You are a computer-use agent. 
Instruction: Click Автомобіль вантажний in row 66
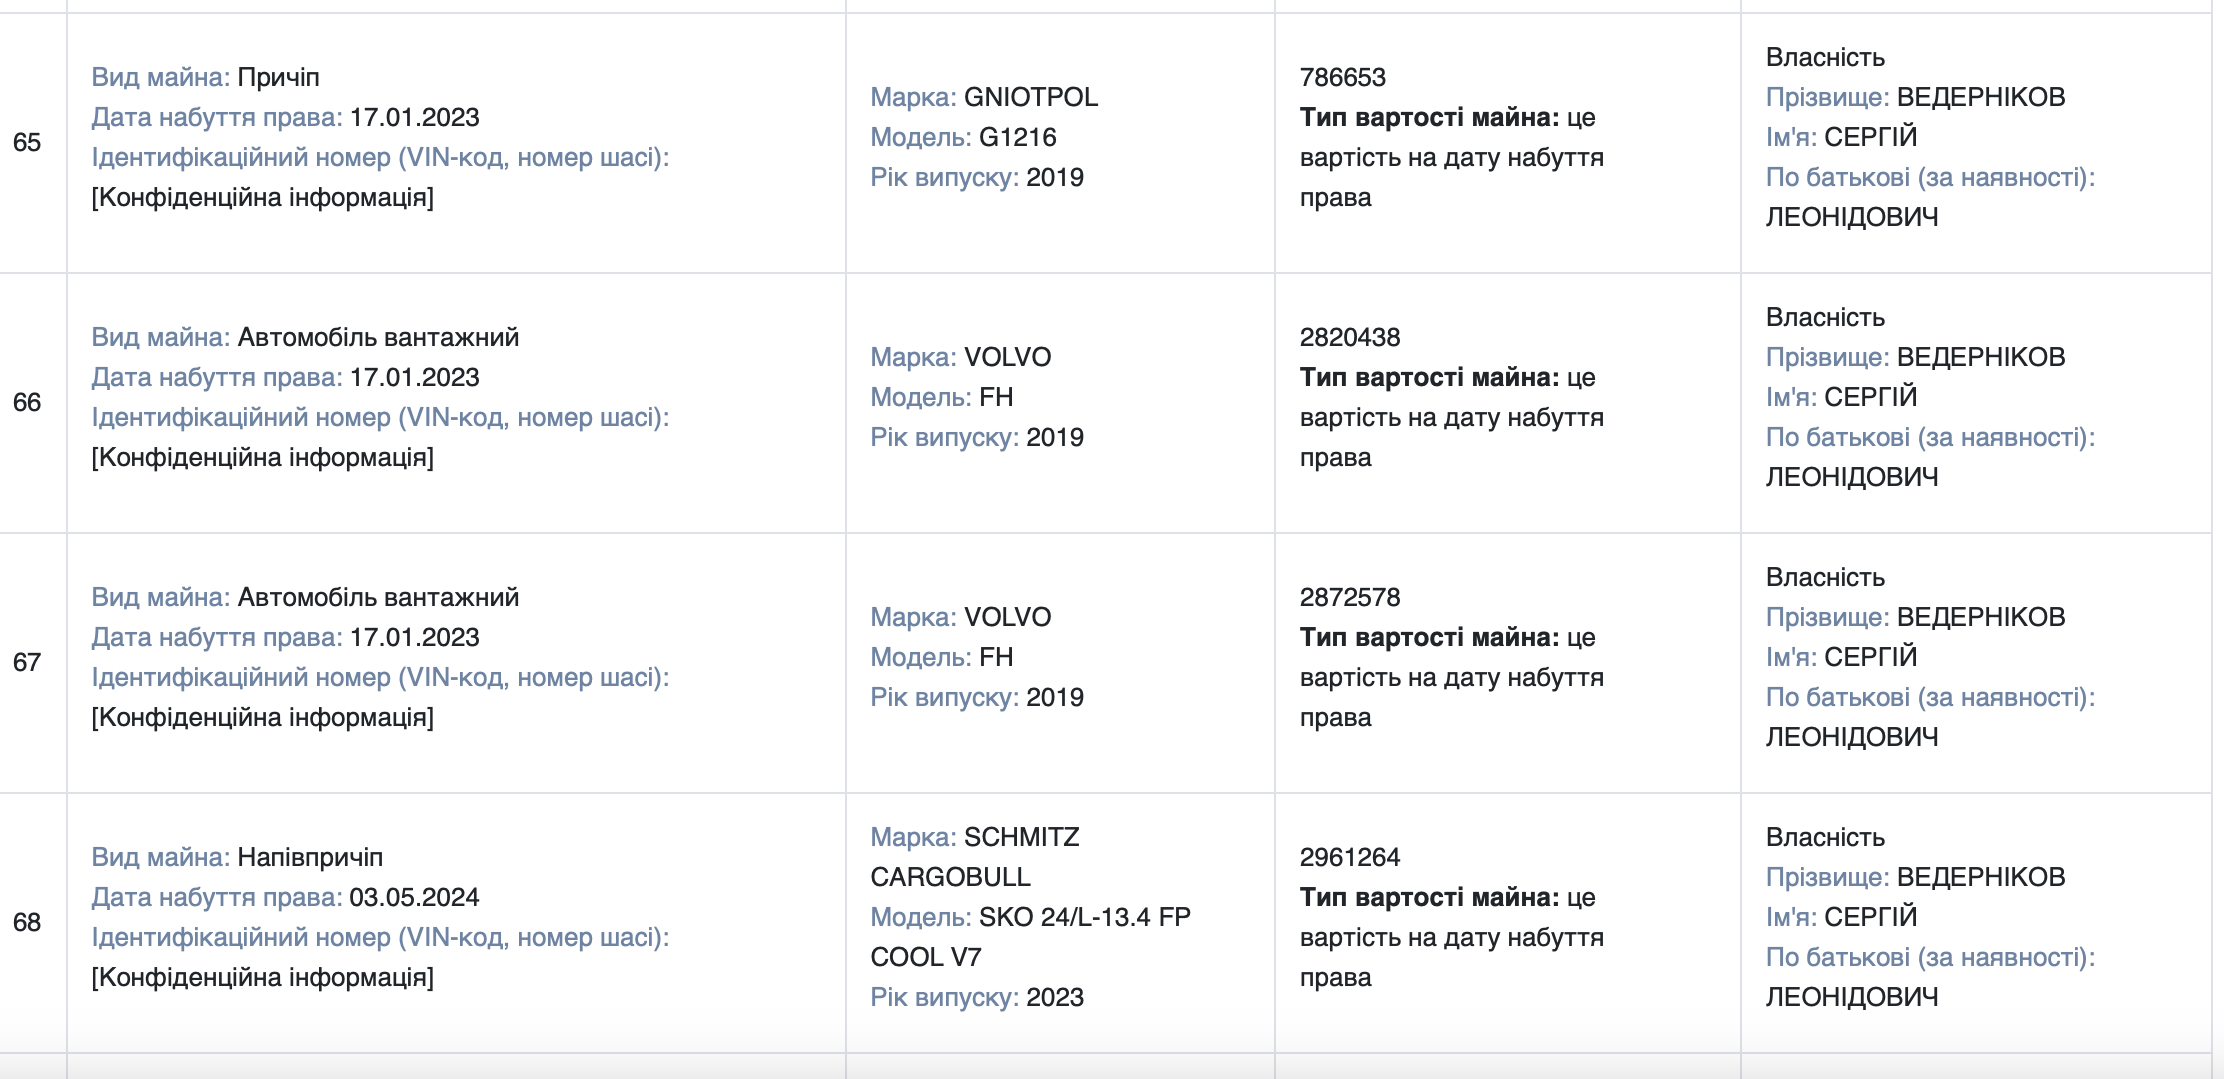pyautogui.click(x=378, y=337)
